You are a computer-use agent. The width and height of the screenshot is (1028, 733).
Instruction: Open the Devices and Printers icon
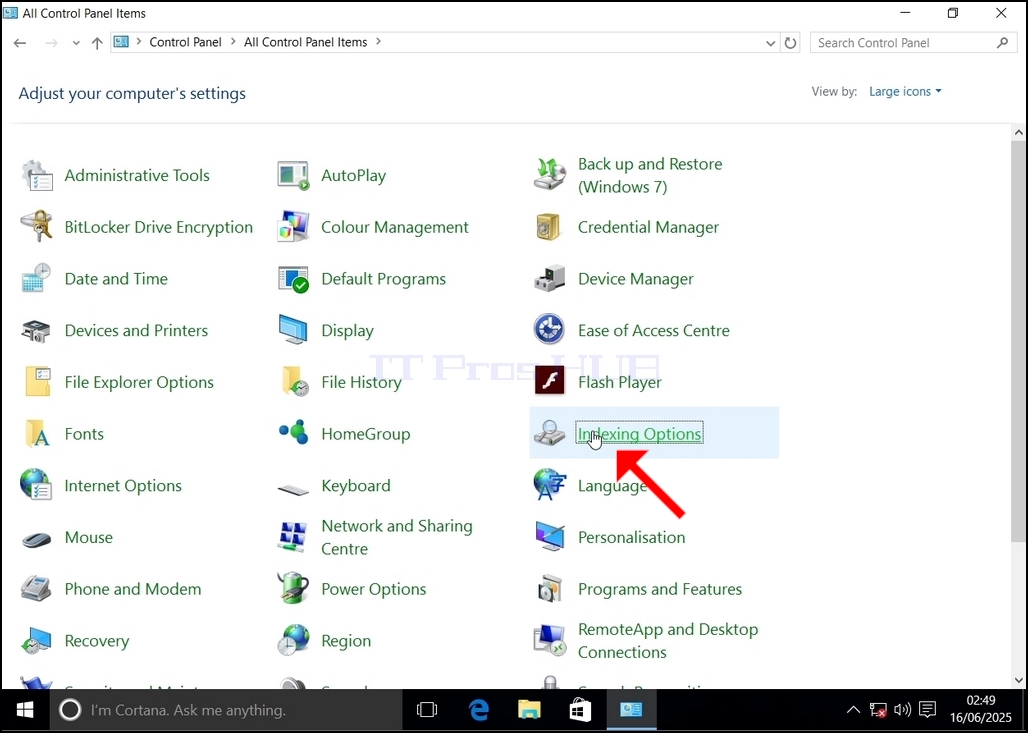tap(37, 330)
